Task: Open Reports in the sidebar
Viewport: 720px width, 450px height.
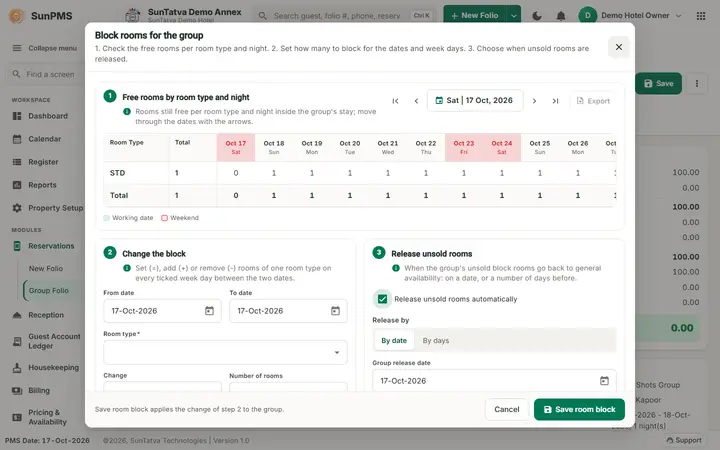Action: point(44,185)
